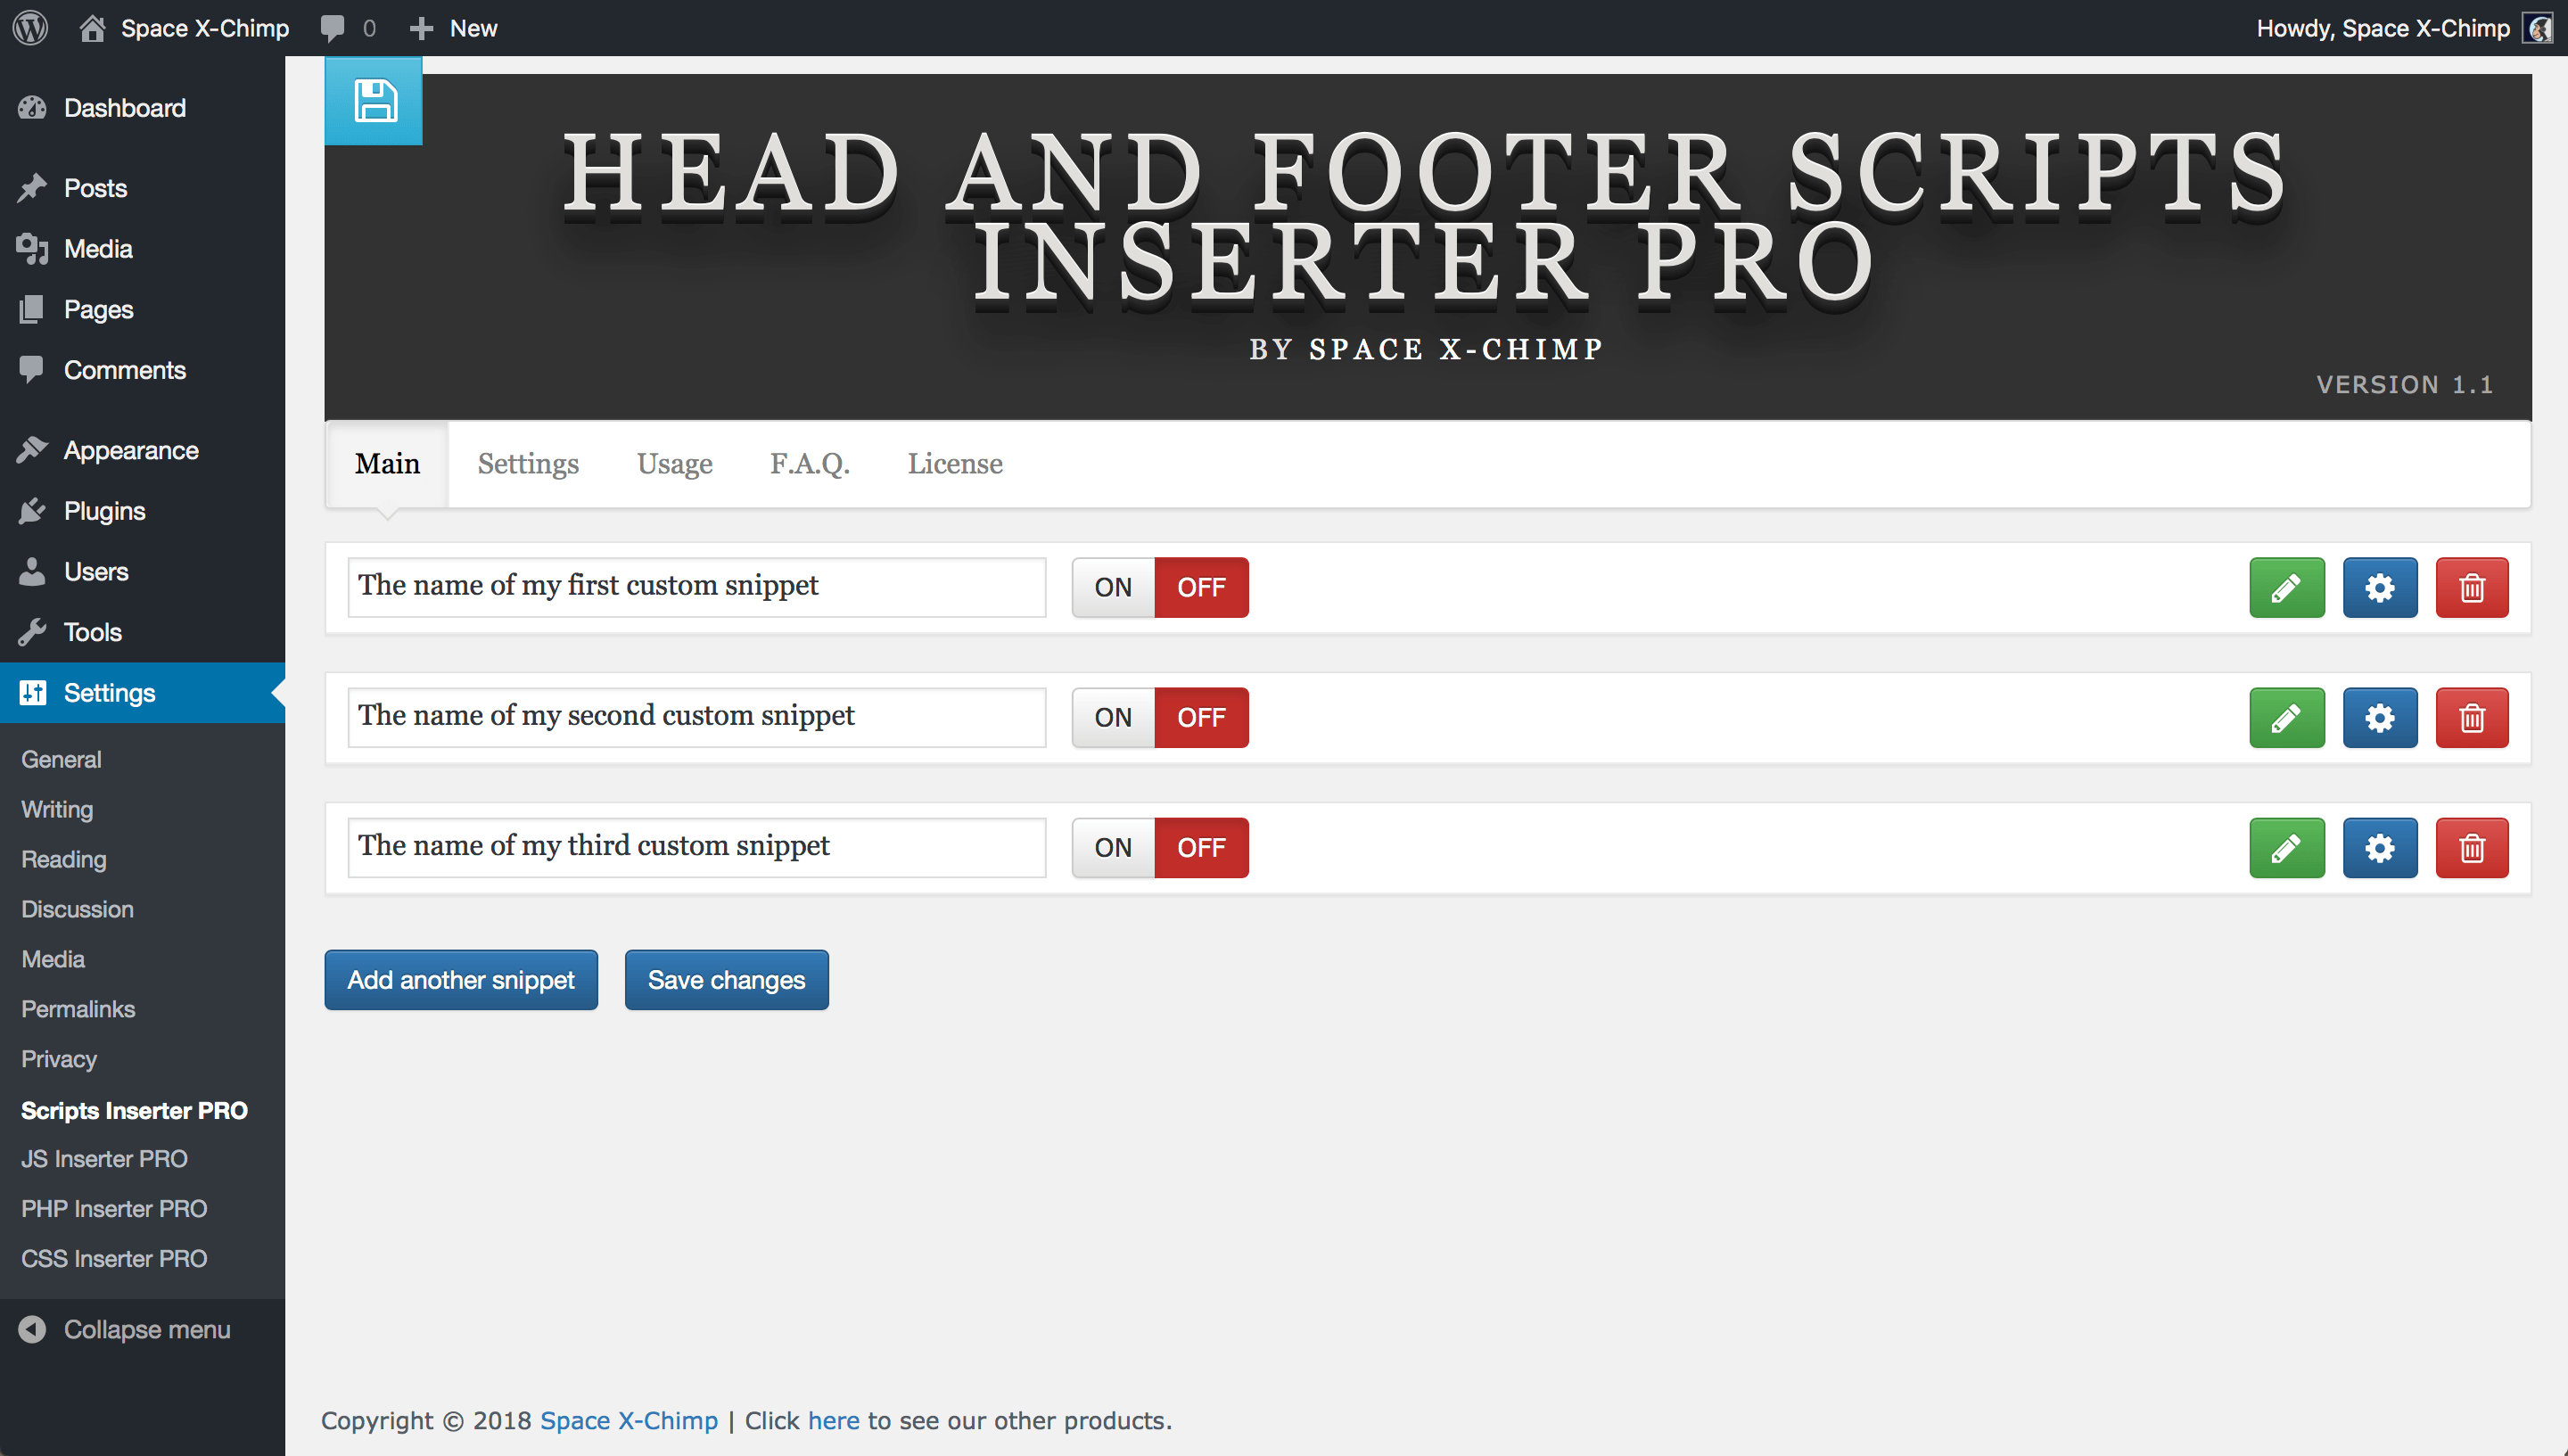Click the Save changes button
The width and height of the screenshot is (2568, 1456).
[725, 980]
